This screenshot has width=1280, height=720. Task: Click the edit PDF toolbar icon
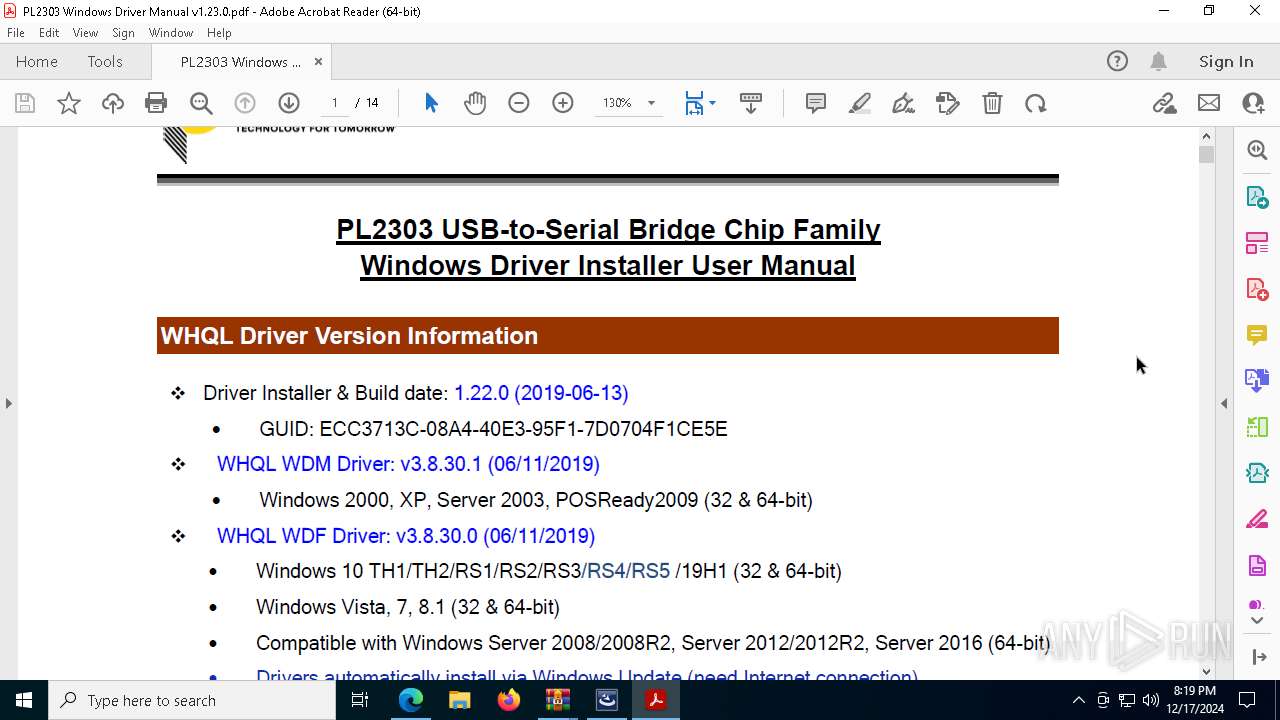tap(948, 103)
